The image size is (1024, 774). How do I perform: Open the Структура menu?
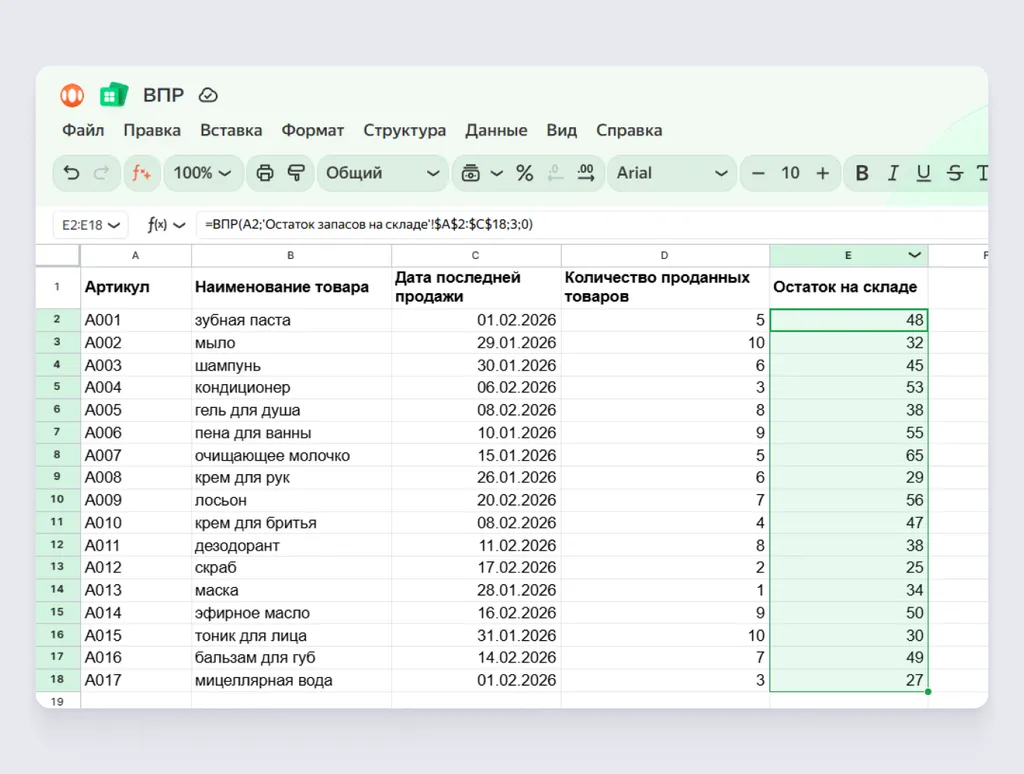point(405,130)
